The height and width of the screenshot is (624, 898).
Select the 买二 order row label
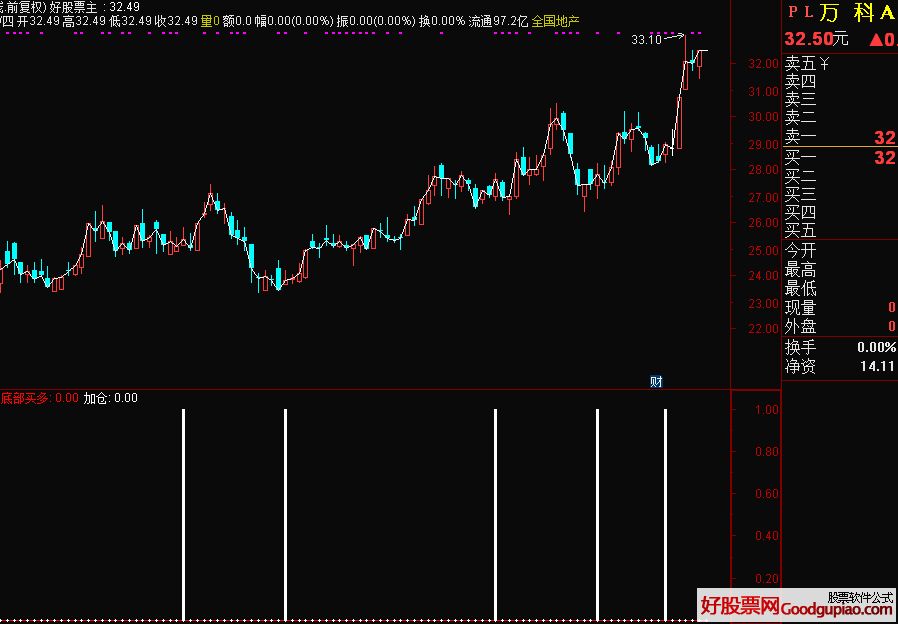[800, 176]
